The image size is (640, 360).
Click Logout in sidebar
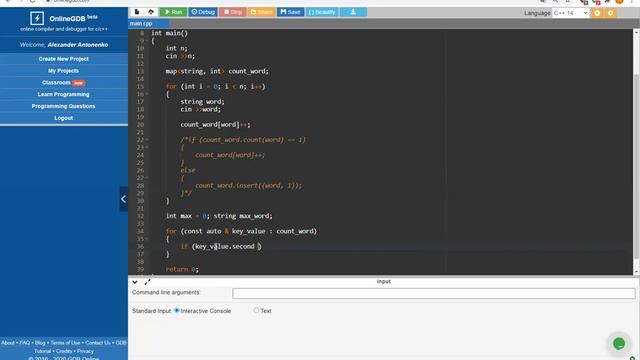[x=64, y=118]
